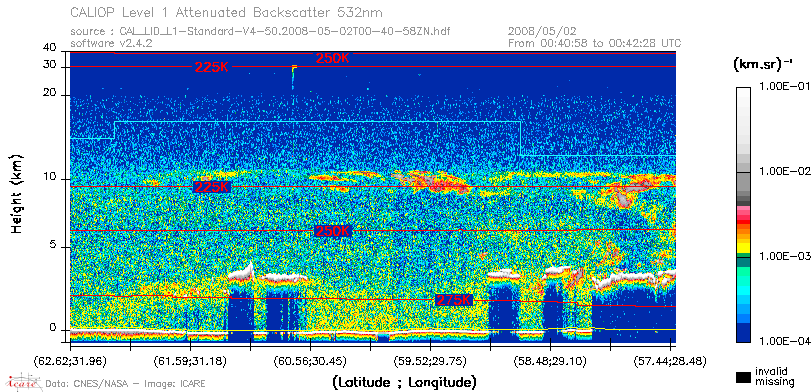Click the x-axis label '(58.48;29.10)'
The height and width of the screenshot is (392, 811).
coord(551,360)
